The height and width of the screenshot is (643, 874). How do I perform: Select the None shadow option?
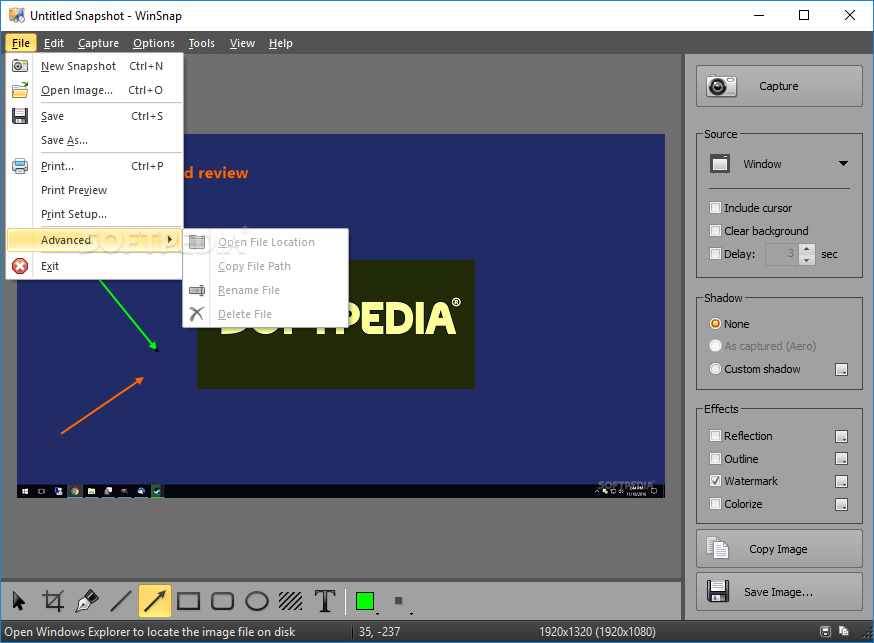tap(715, 324)
